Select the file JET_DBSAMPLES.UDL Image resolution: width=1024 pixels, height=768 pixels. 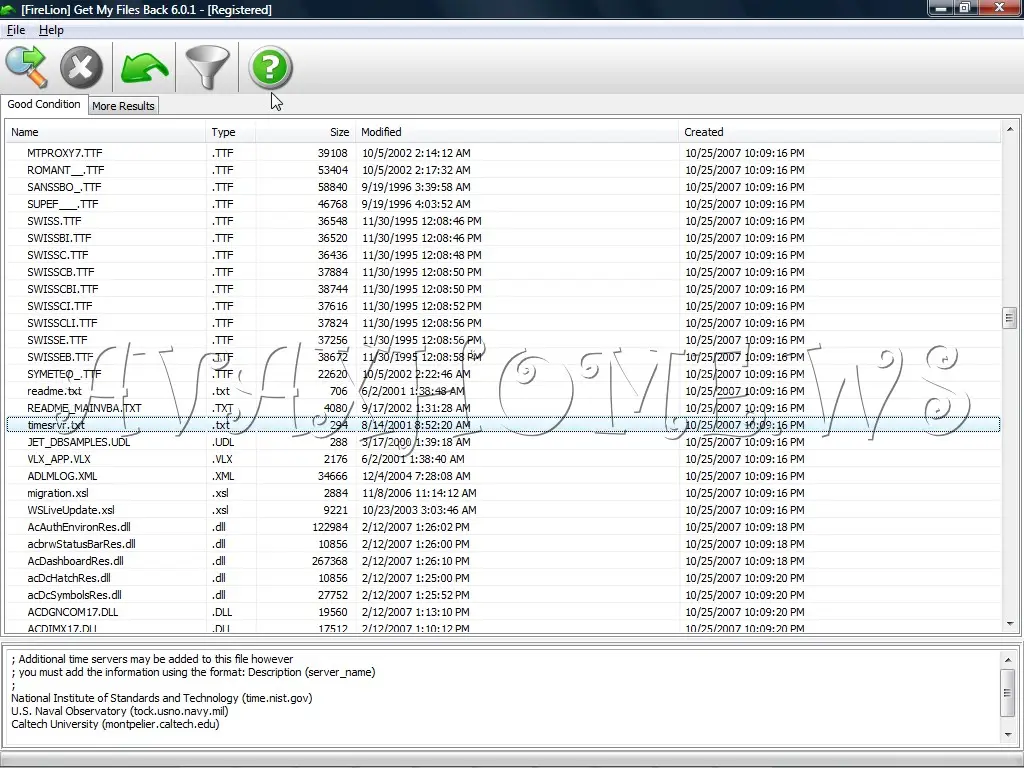tap(78, 441)
